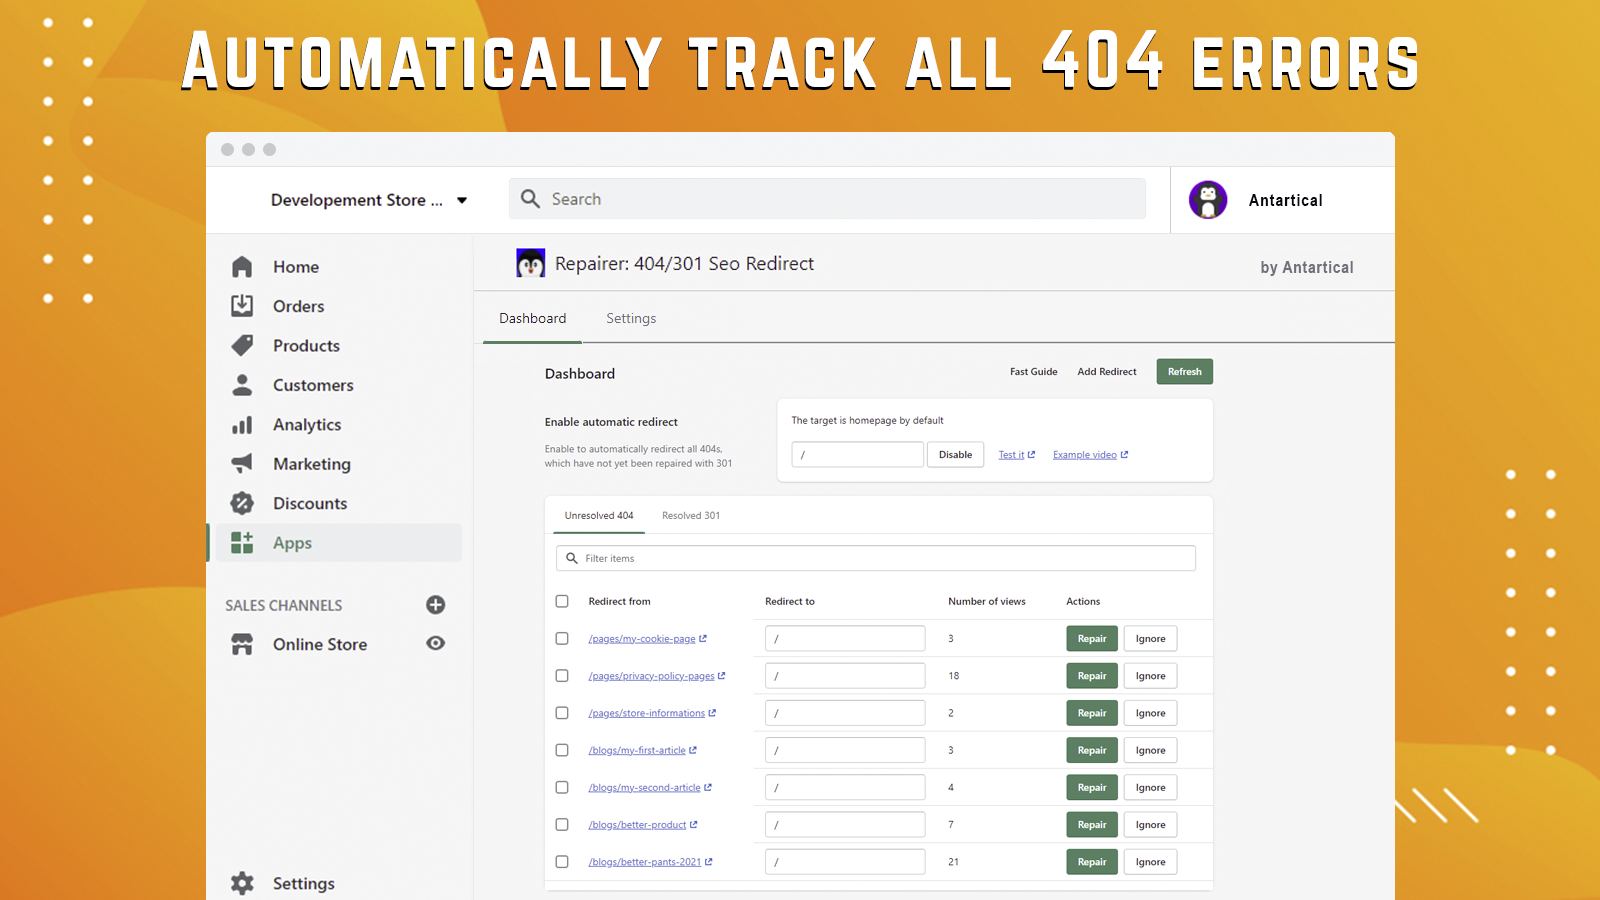
Task: Open external icon next to privacy-policy-pages
Action: [722, 675]
